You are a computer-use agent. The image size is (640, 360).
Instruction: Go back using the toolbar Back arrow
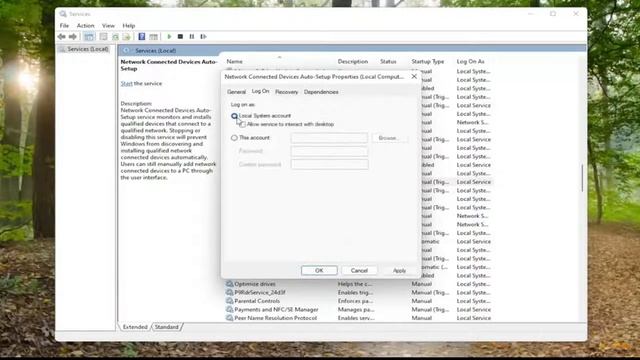pos(62,37)
